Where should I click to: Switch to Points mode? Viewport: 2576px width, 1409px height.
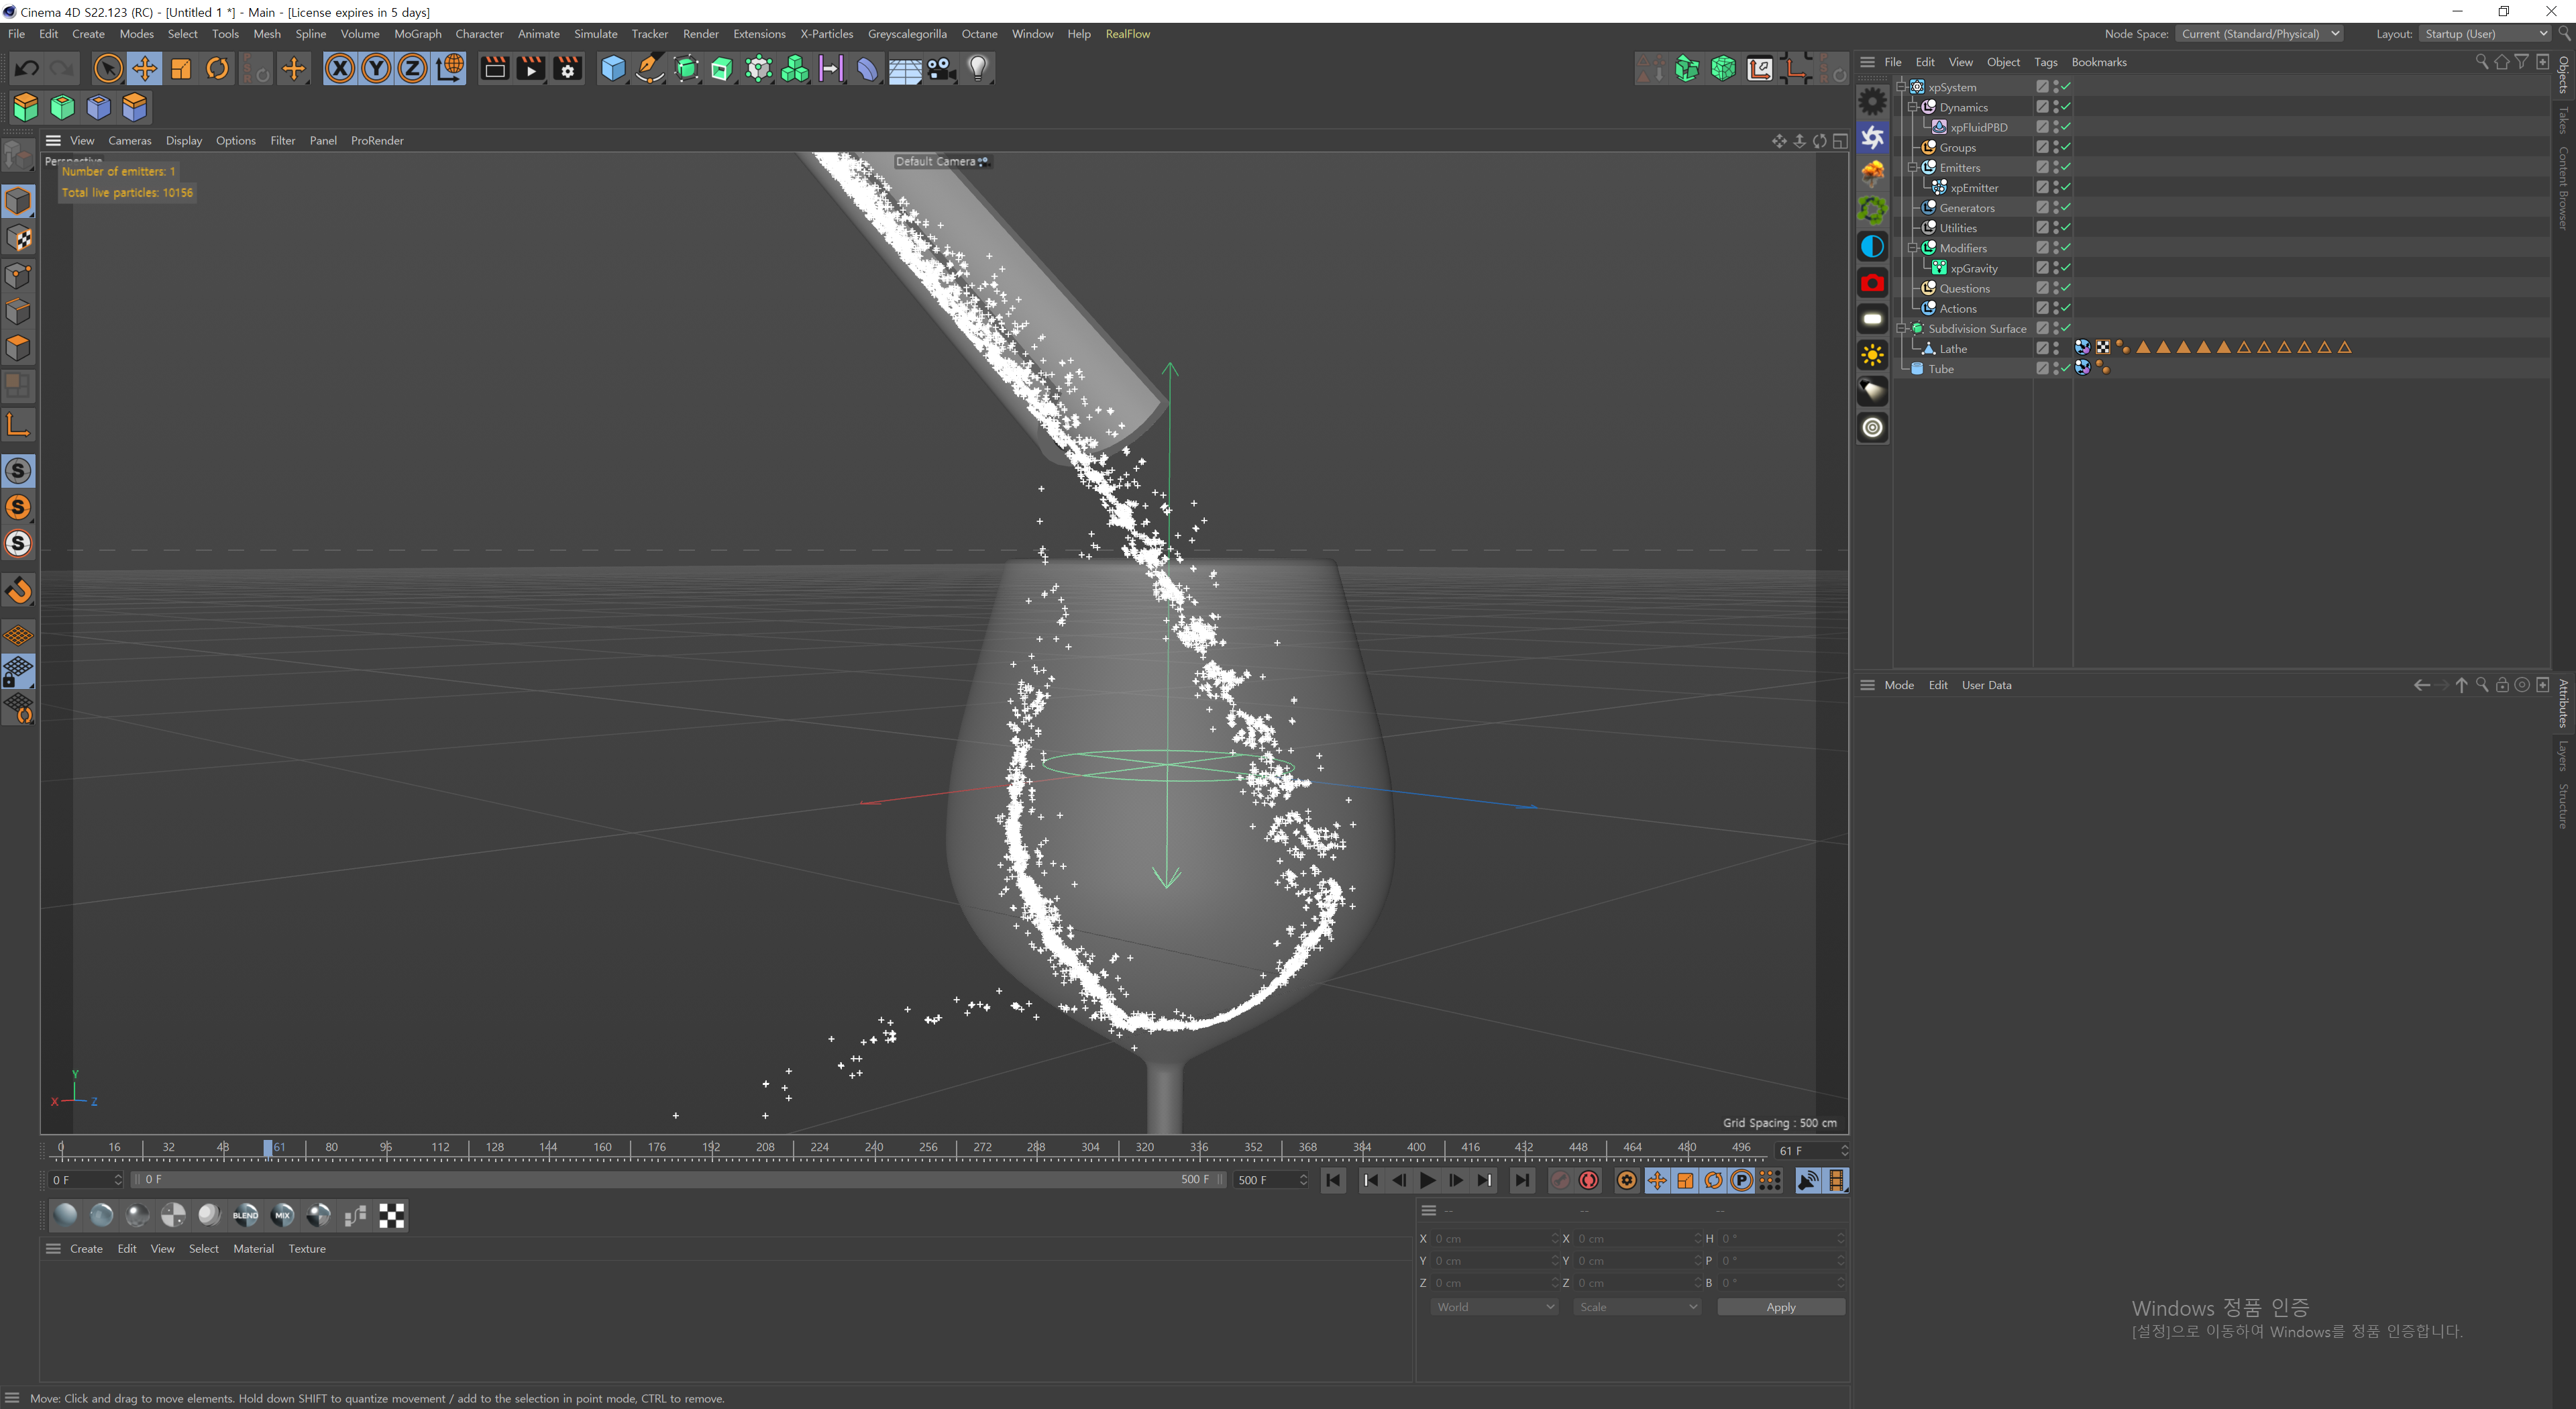[x=19, y=275]
